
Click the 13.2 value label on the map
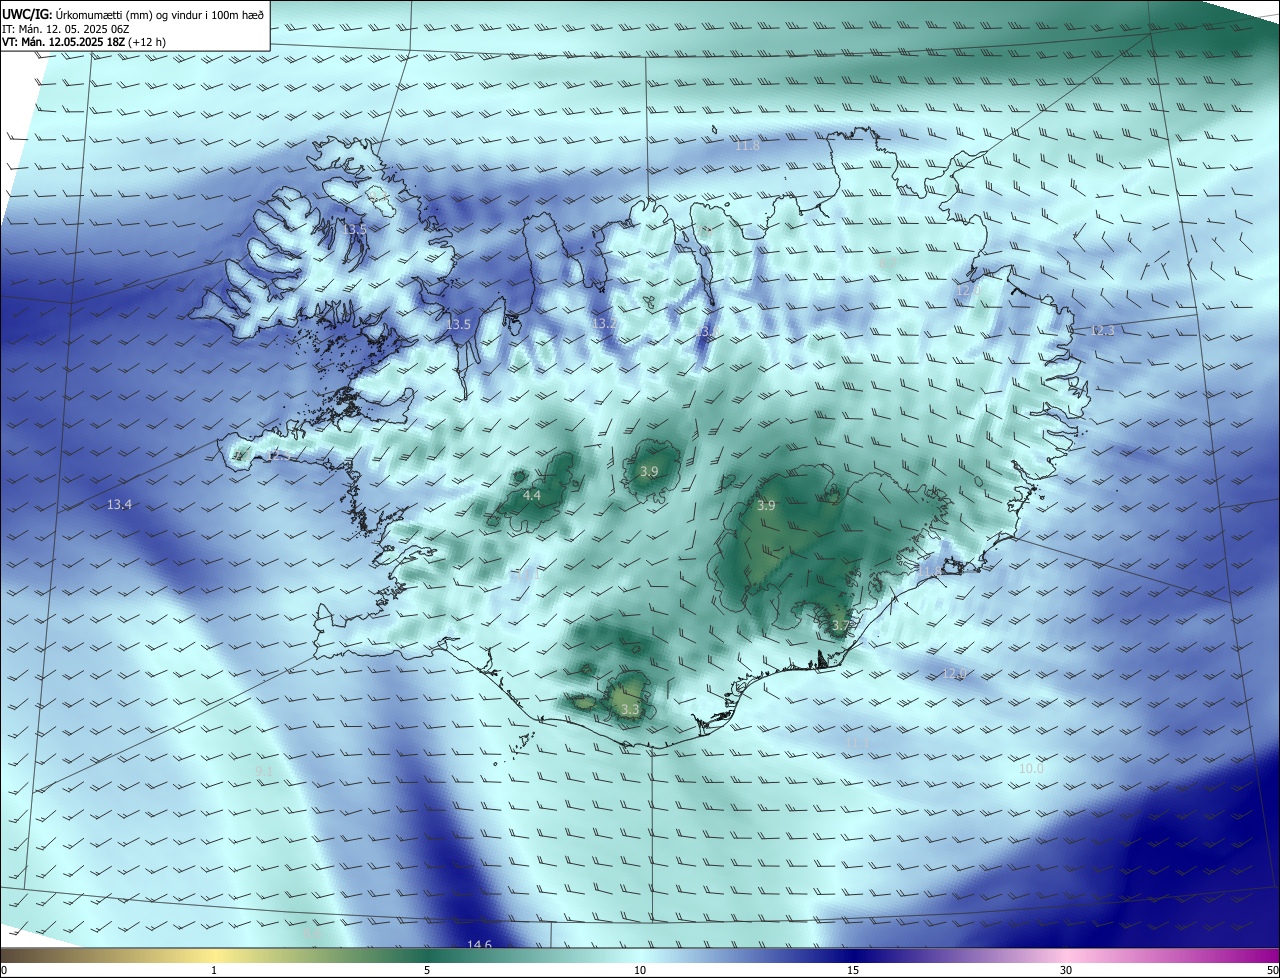[604, 324]
